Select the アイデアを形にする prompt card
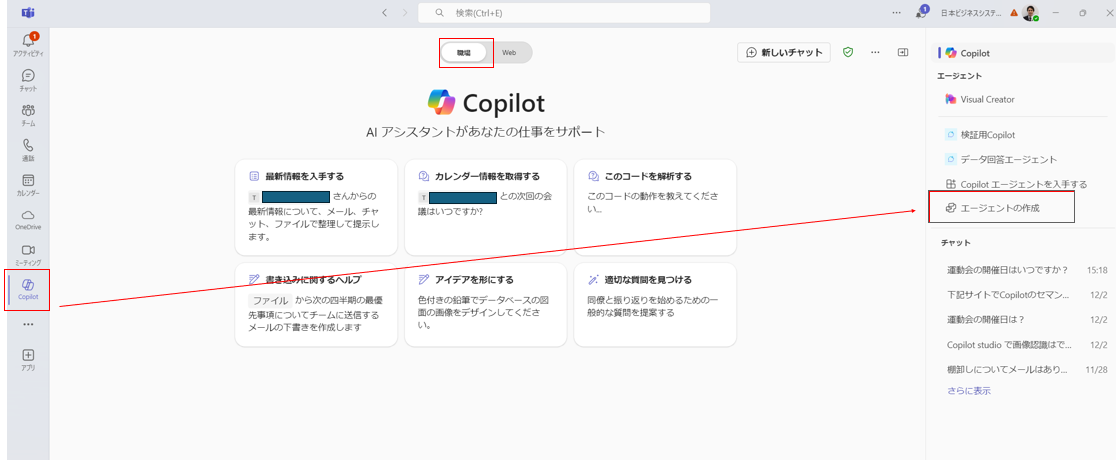The height and width of the screenshot is (460, 1116). coord(485,305)
